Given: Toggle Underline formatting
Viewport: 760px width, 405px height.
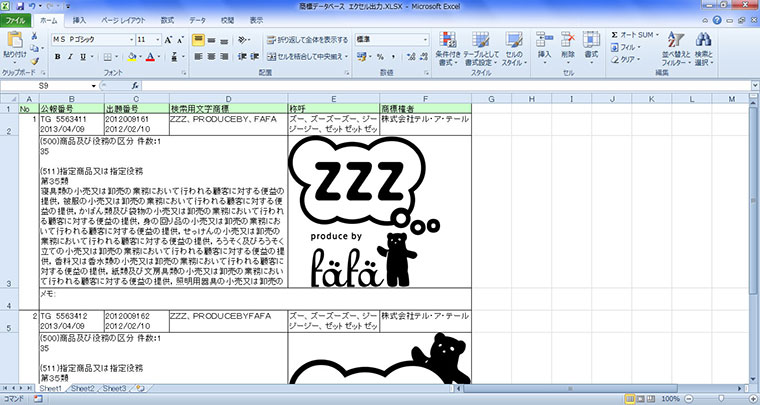Looking at the screenshot, I should (83, 57).
